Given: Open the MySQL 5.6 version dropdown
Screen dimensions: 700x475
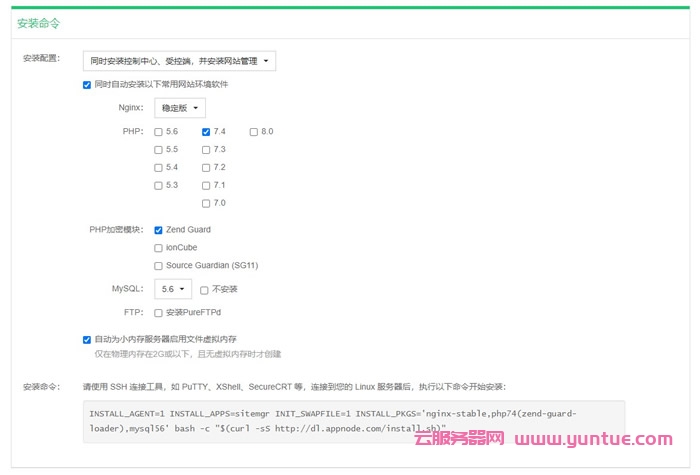Looking at the screenshot, I should pos(172,289).
